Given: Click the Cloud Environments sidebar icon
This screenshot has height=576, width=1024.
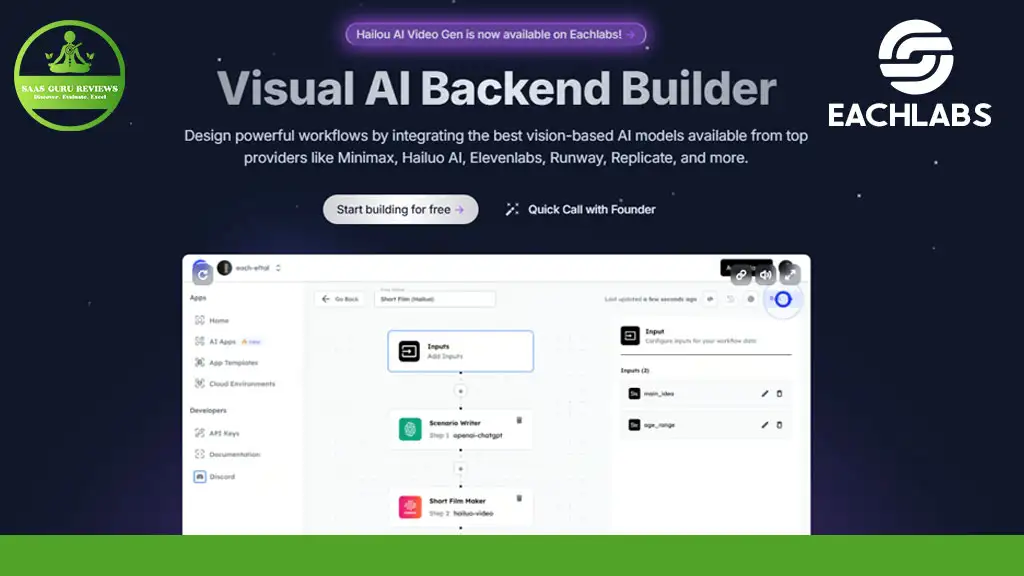Looking at the screenshot, I should (x=200, y=383).
